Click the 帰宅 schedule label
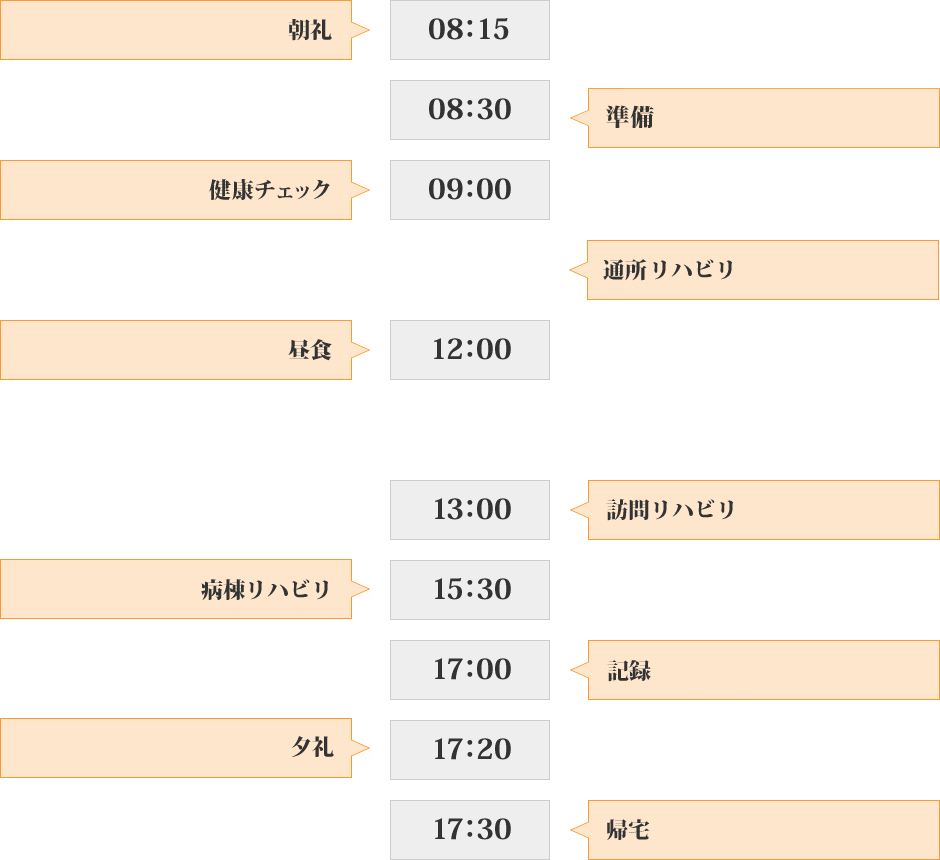Image resolution: width=940 pixels, height=860 pixels. pyautogui.click(x=763, y=830)
